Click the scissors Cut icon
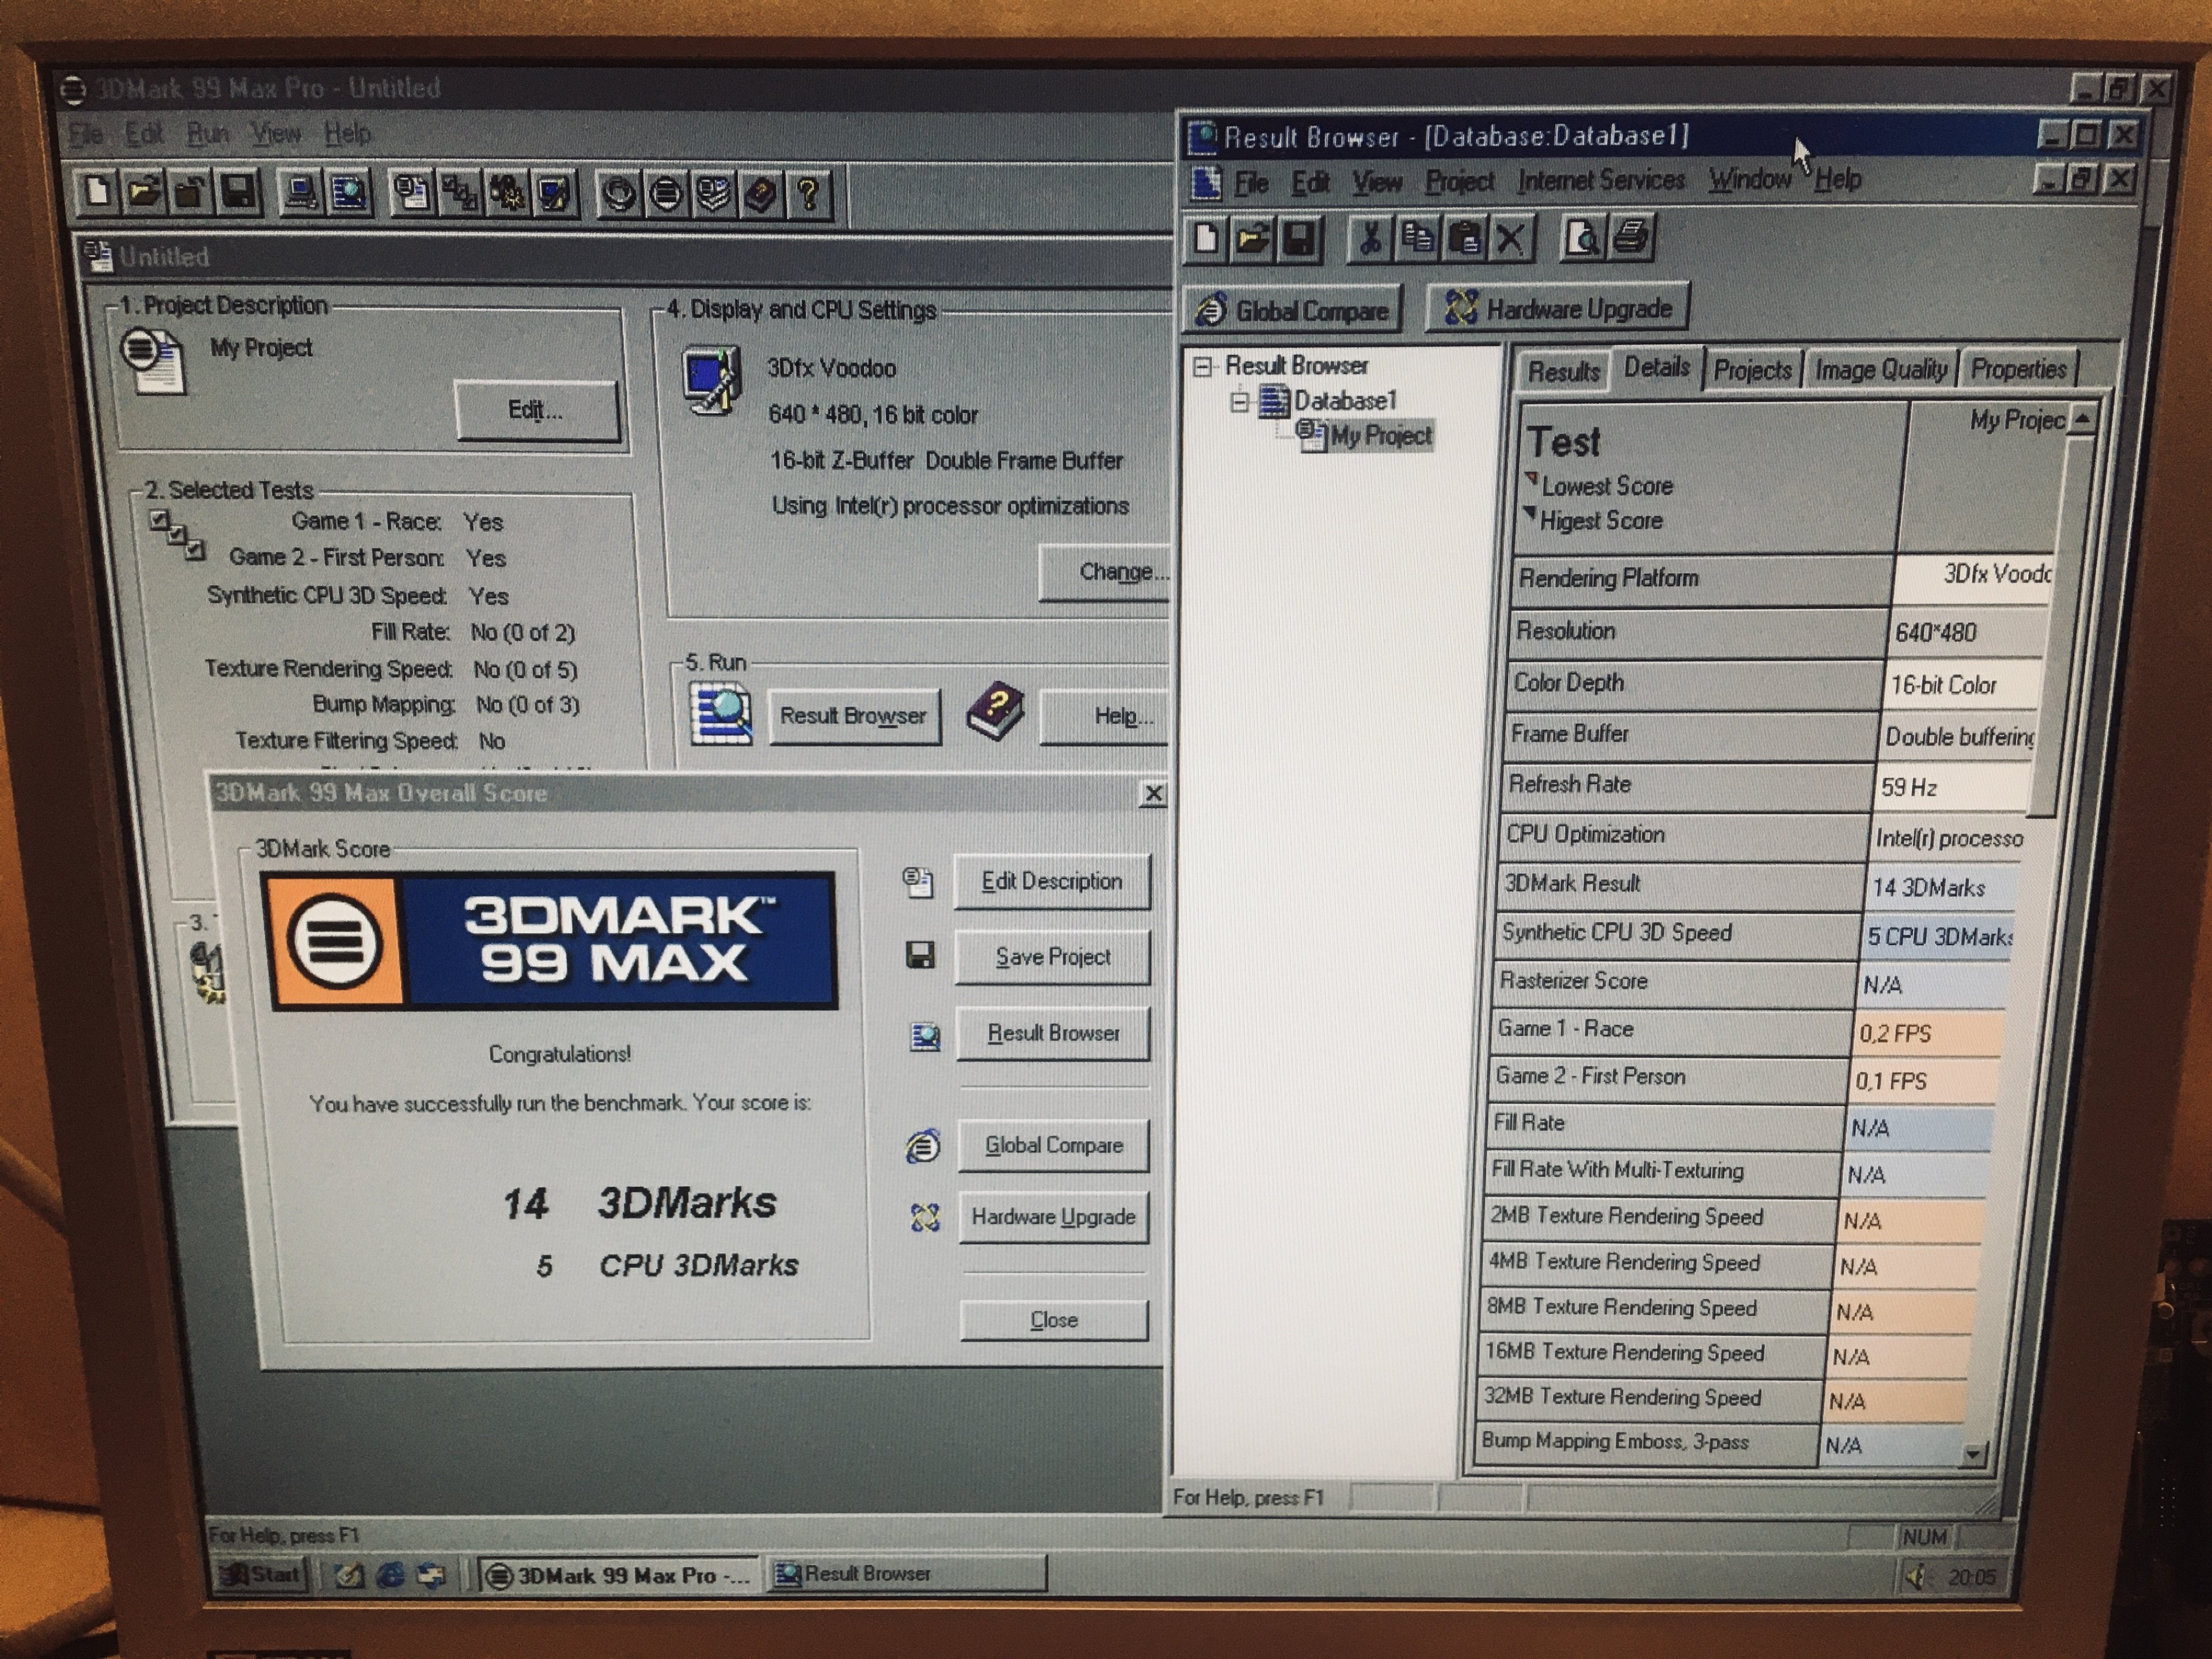Screen dimensions: 2212x1659 click(1370, 239)
